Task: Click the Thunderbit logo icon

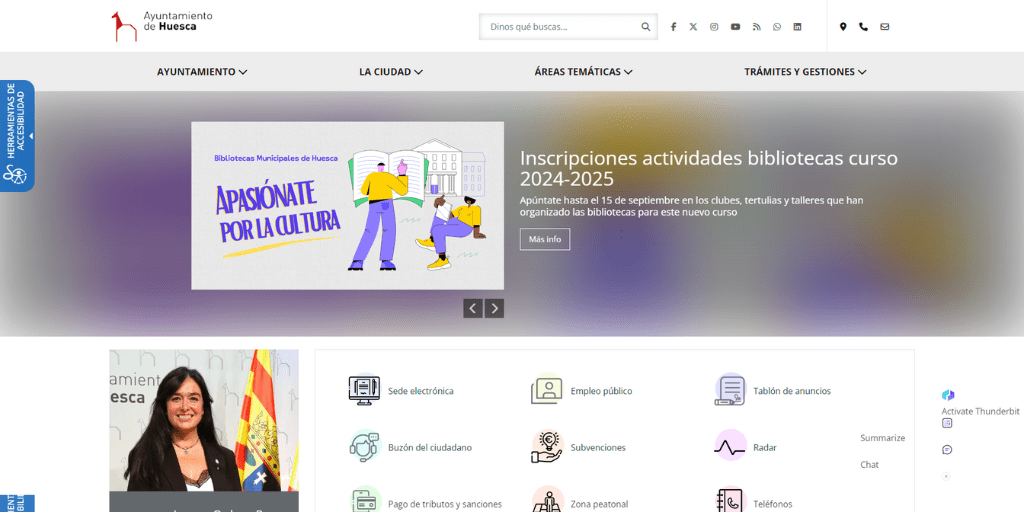Action: pos(948,395)
